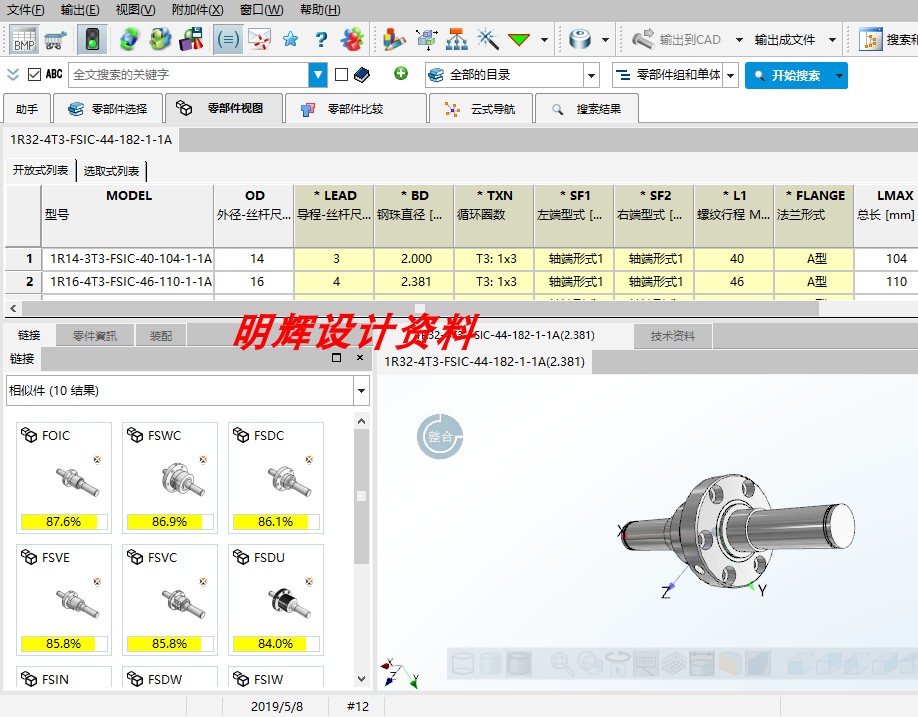Screen dimensions: 918x717
Task: Switch to the 搜索结果 tab
Action: pos(587,109)
